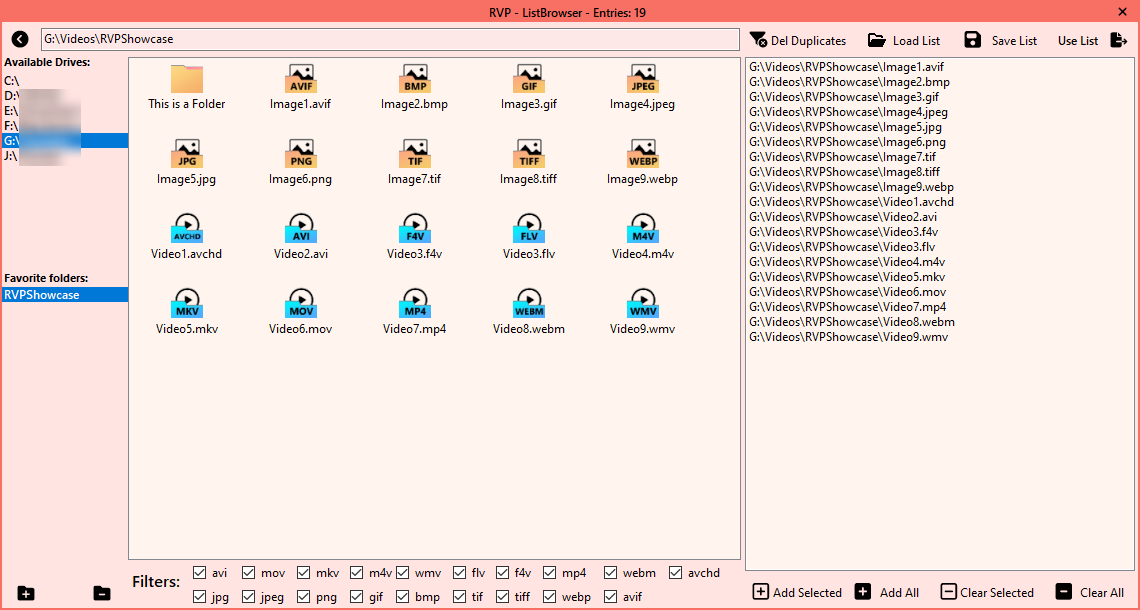Select the Video7.mp4 file icon
Screen dimensions: 1140x610
[x=415, y=304]
